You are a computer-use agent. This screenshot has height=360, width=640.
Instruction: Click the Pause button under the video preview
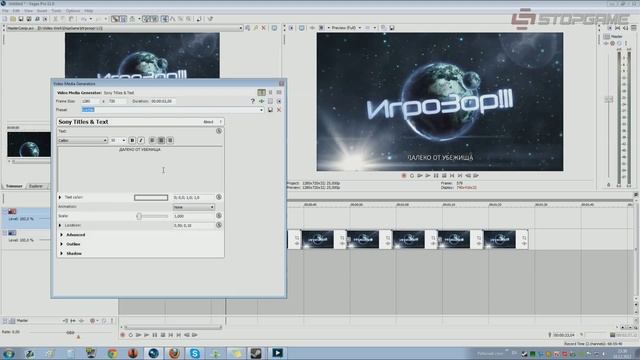436,176
